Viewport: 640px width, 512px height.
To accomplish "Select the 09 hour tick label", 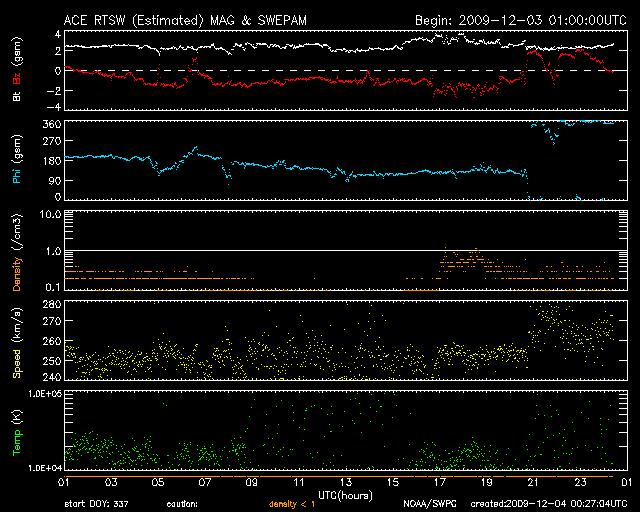I will 252,483.
